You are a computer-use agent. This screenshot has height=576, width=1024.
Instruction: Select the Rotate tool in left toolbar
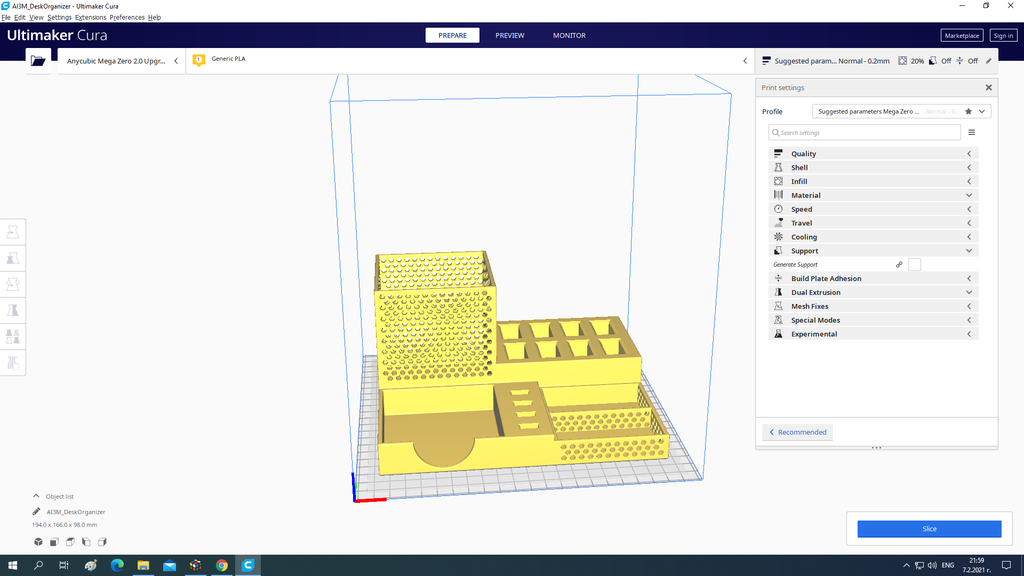(x=13, y=284)
